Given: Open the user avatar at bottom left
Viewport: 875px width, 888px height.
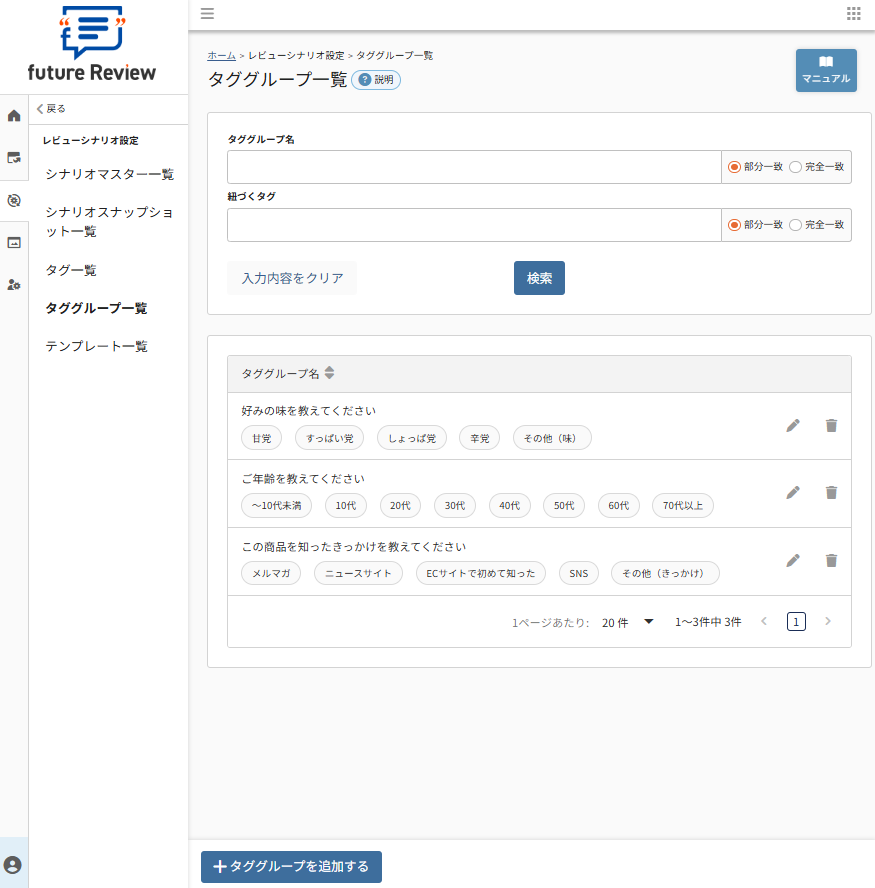Looking at the screenshot, I should 13,863.
